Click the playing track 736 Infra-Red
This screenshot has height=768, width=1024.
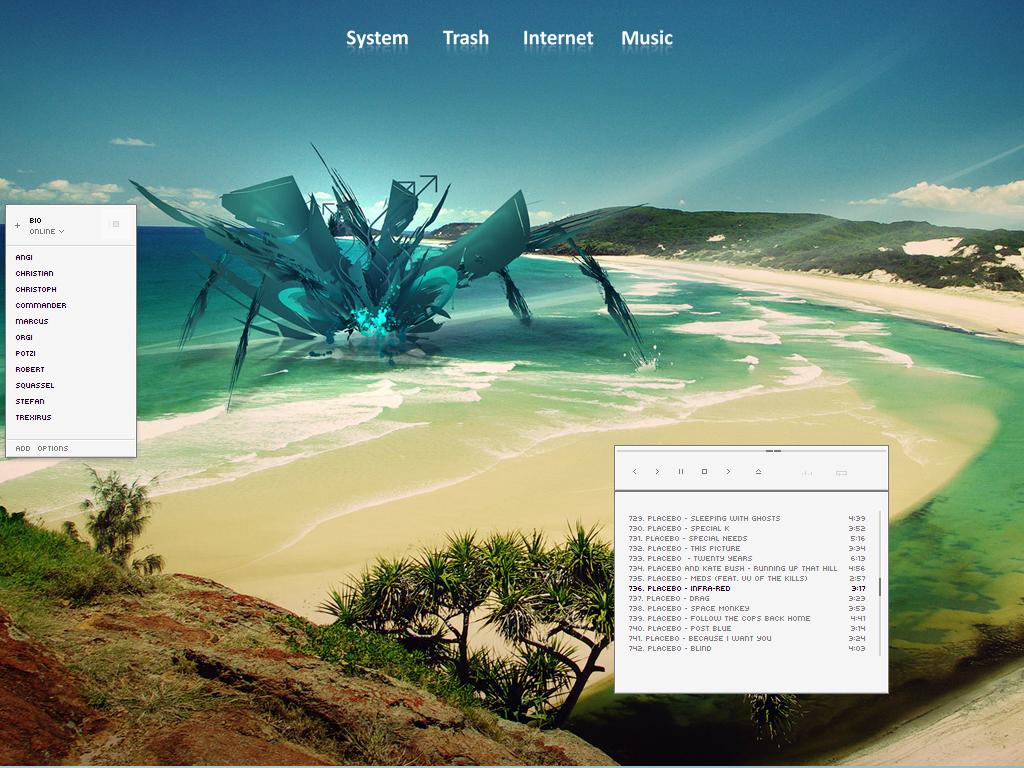[x=747, y=588]
